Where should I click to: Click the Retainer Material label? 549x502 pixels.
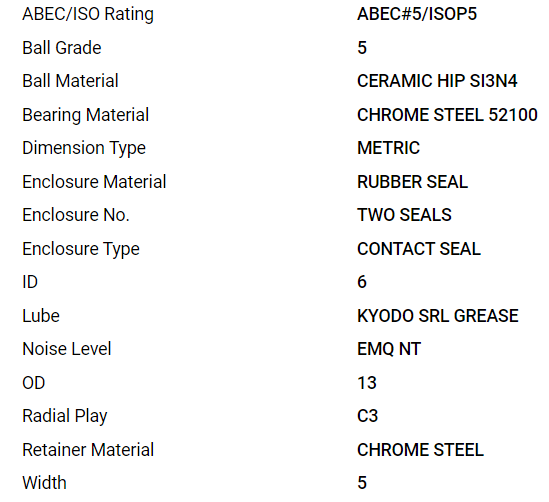pos(88,449)
